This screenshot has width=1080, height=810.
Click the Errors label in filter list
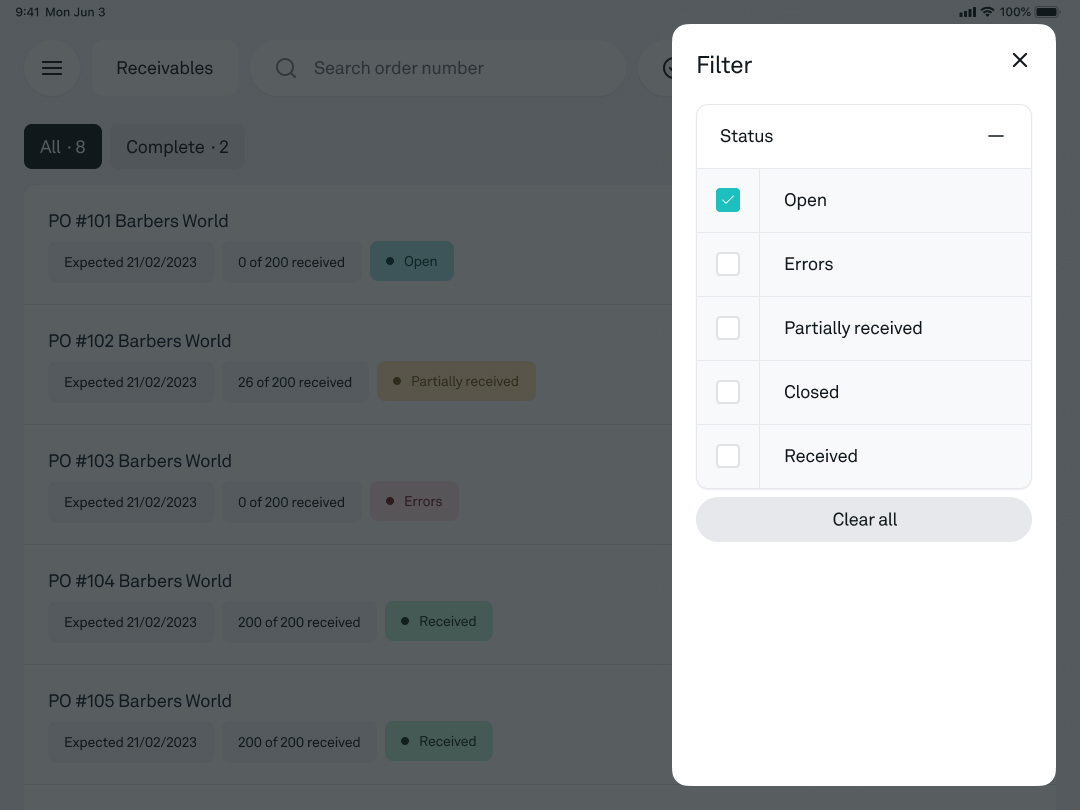tap(809, 264)
